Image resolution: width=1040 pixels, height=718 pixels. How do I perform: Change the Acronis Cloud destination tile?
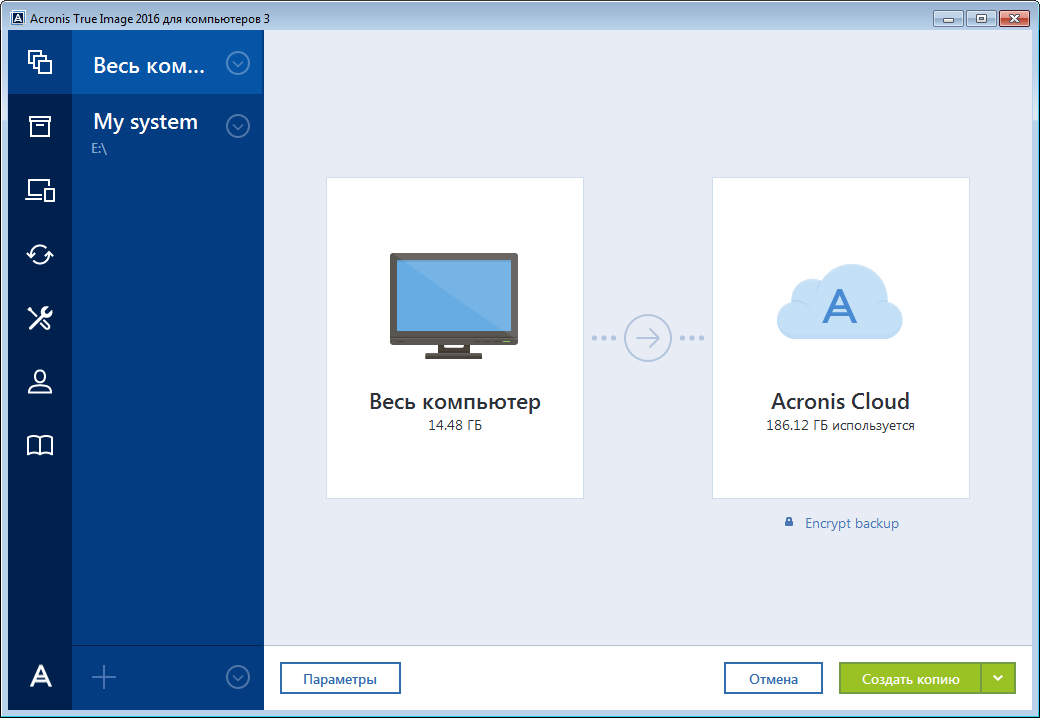coord(840,338)
